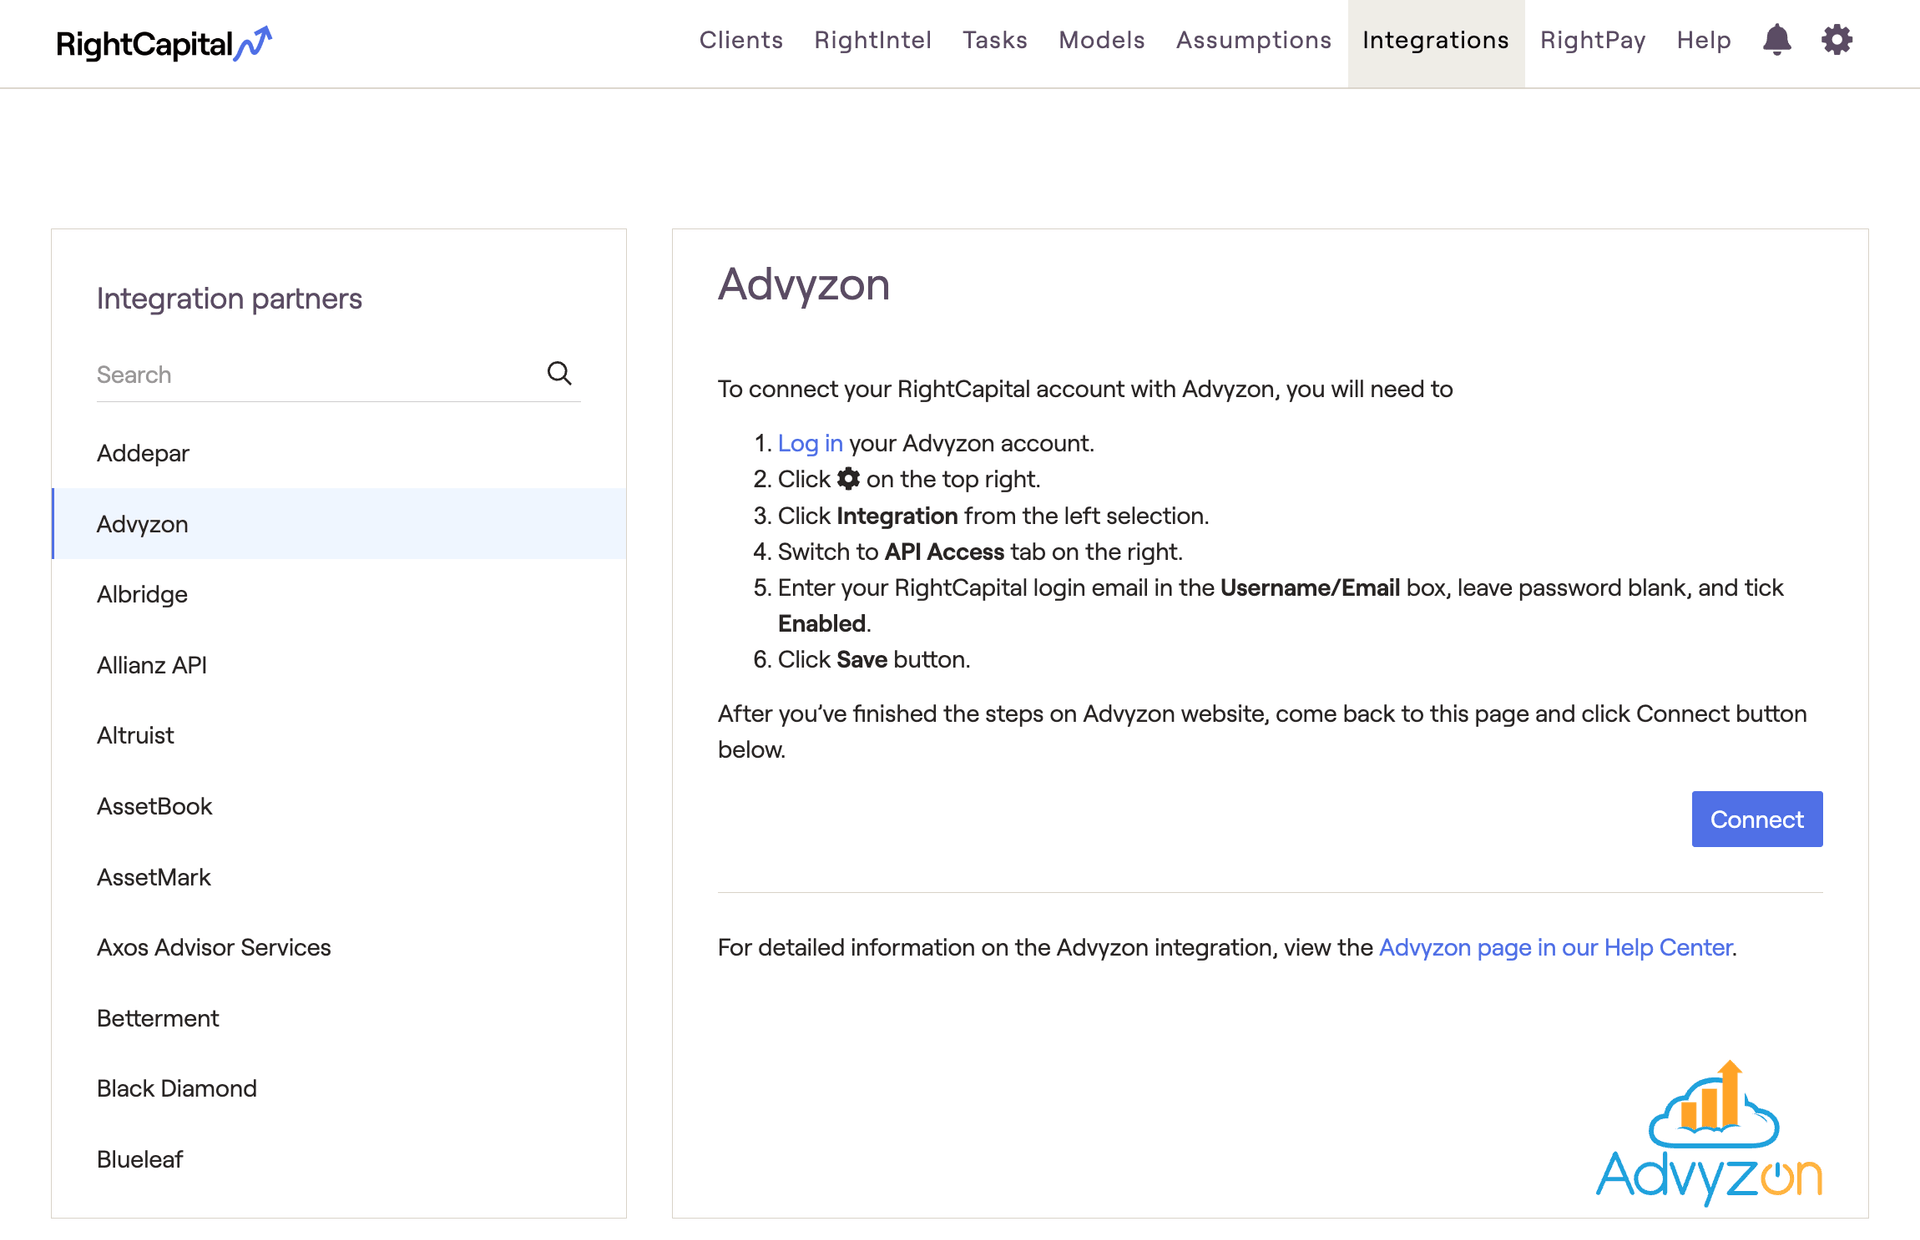The image size is (1920, 1240).
Task: Open the Assumptions page
Action: pos(1253,40)
